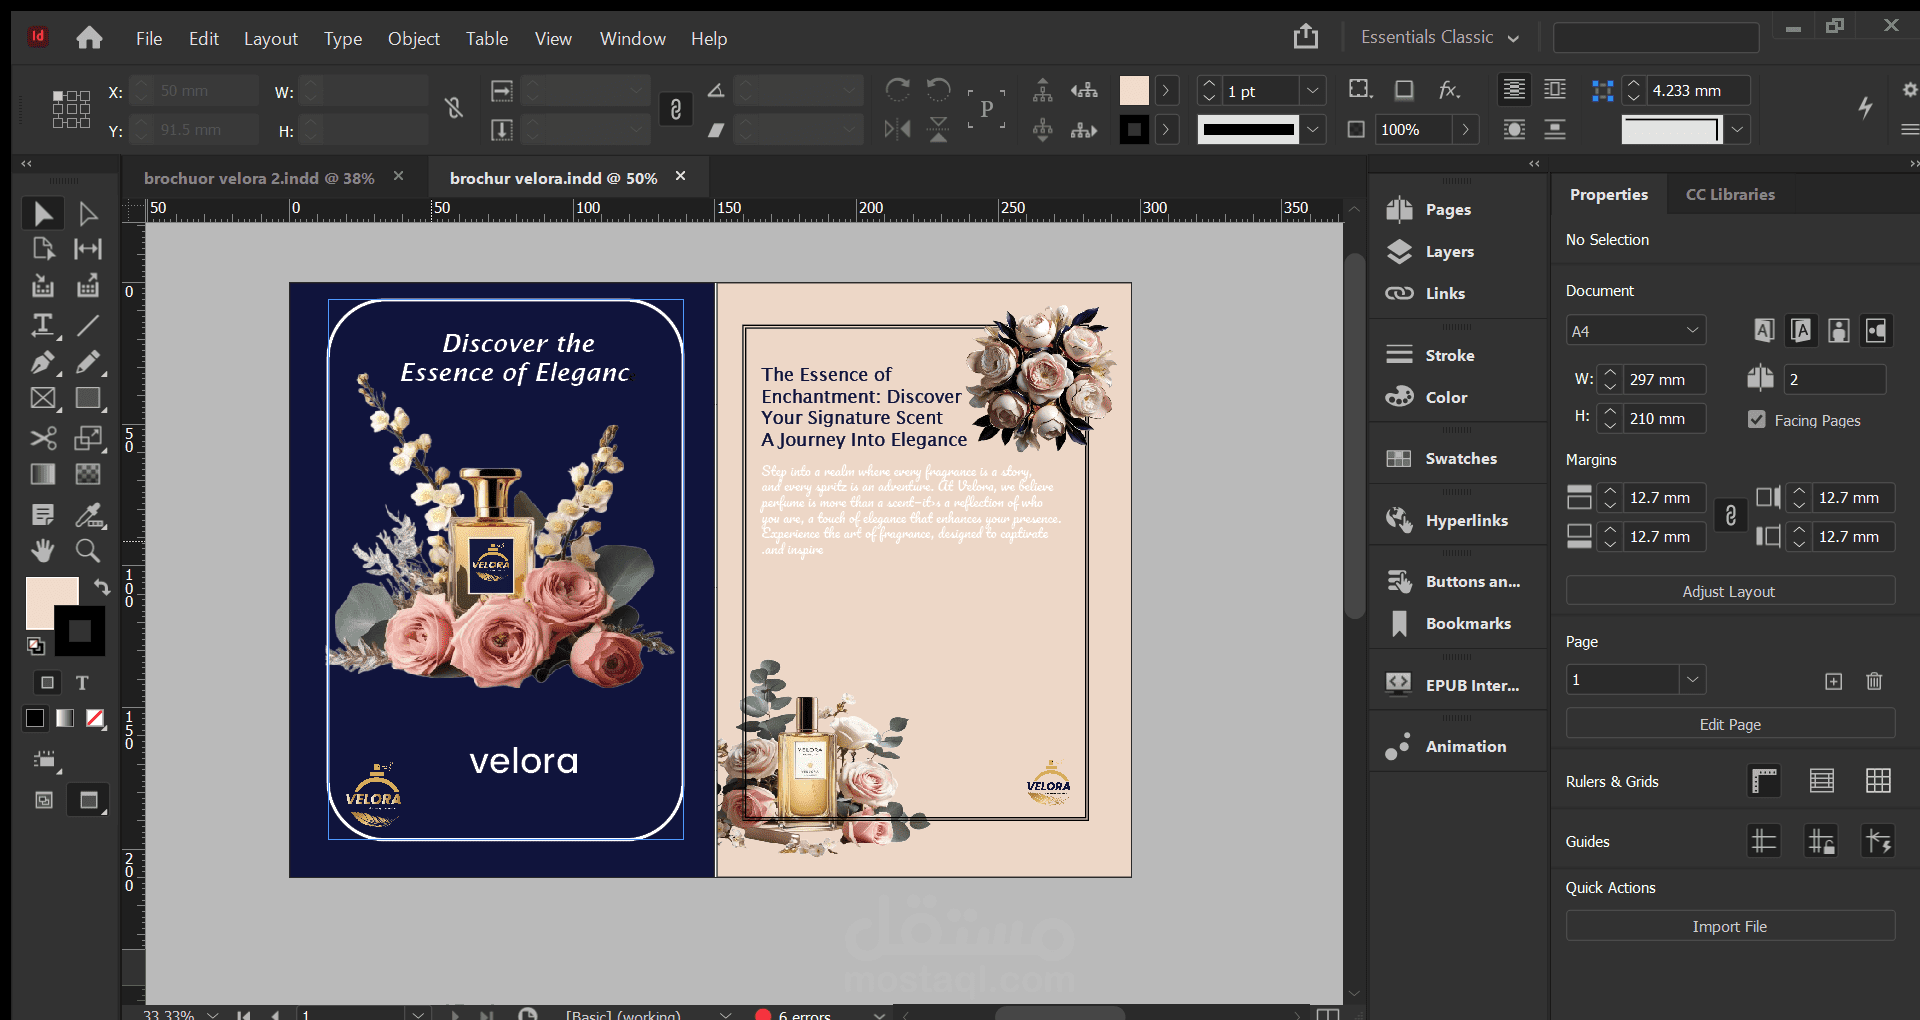Pick the Hand tool
The width and height of the screenshot is (1920, 1020).
point(42,550)
